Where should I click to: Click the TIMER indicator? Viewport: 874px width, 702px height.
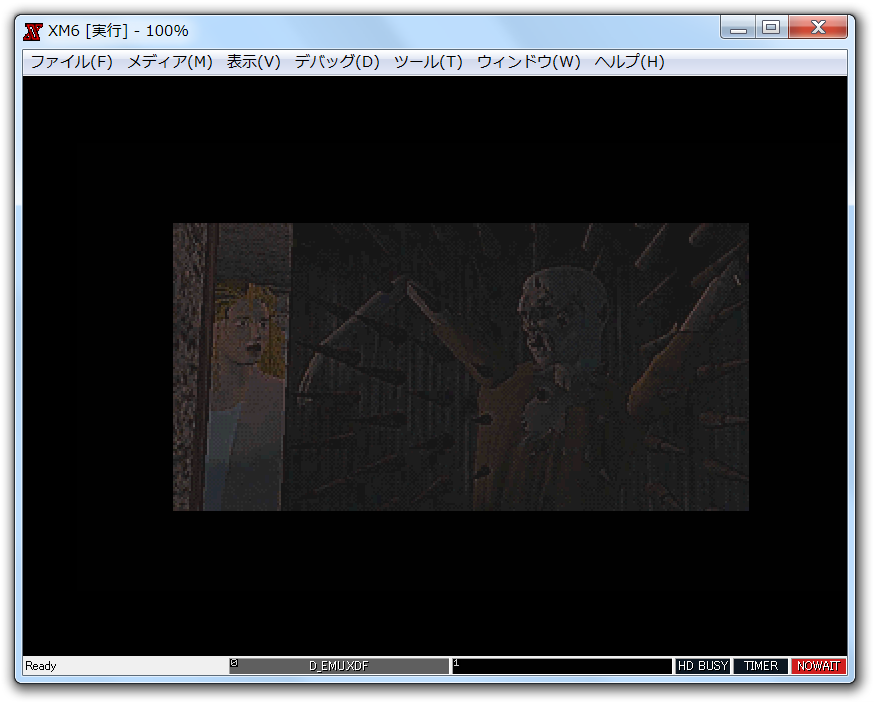pyautogui.click(x=760, y=666)
